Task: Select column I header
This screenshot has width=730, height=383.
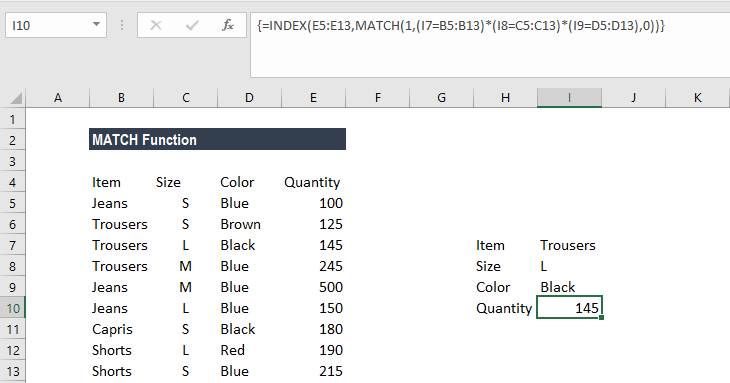Action: 569,98
